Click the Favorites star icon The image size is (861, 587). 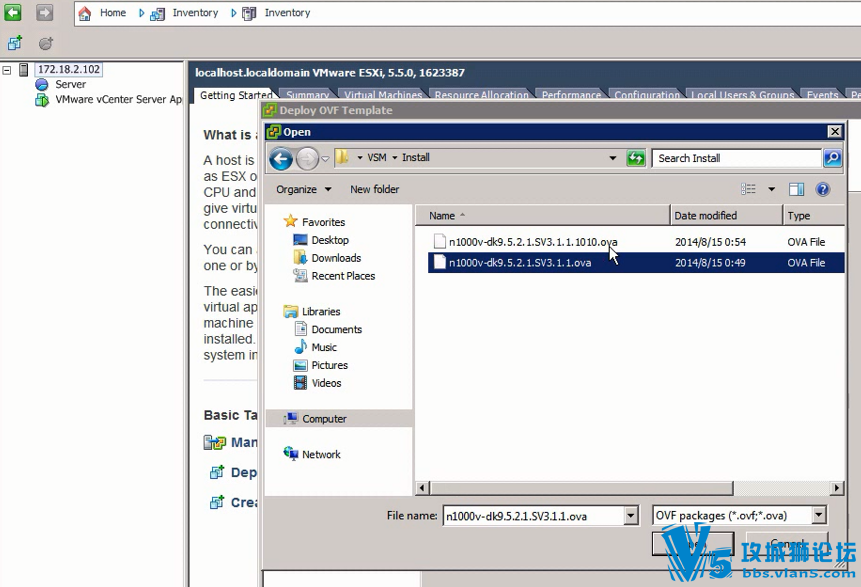(x=290, y=221)
